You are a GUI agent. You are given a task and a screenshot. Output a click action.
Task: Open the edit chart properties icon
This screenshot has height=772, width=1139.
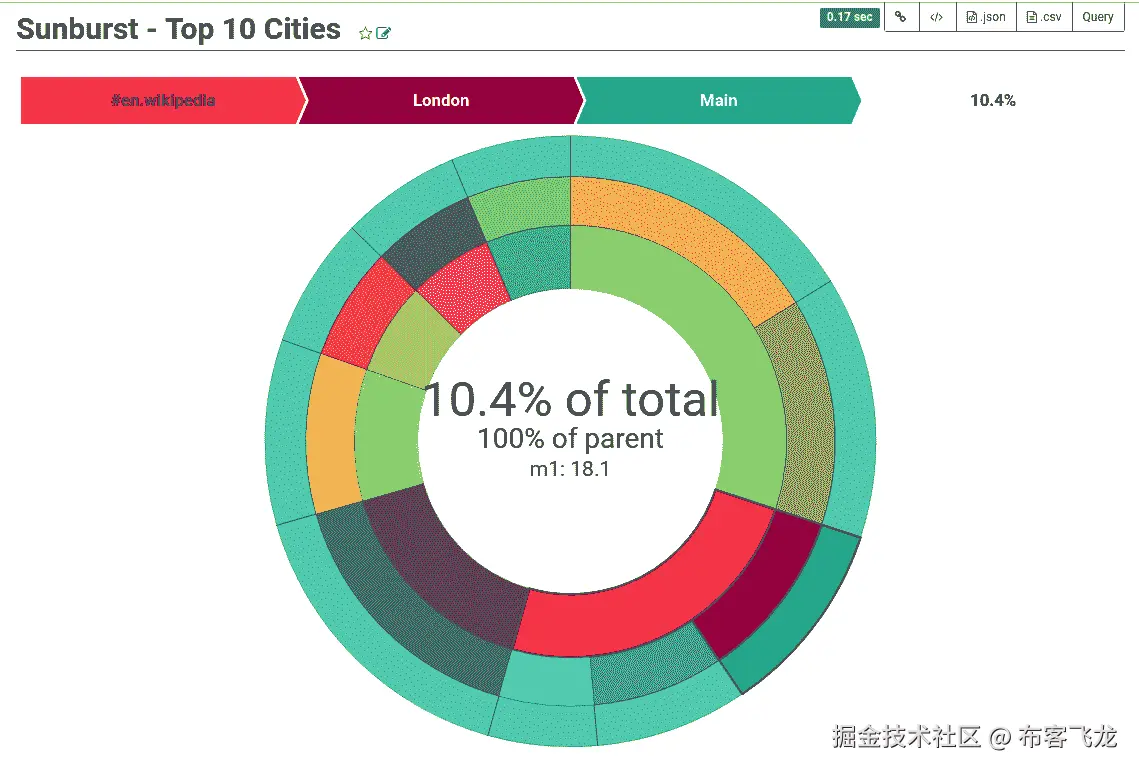click(x=384, y=33)
